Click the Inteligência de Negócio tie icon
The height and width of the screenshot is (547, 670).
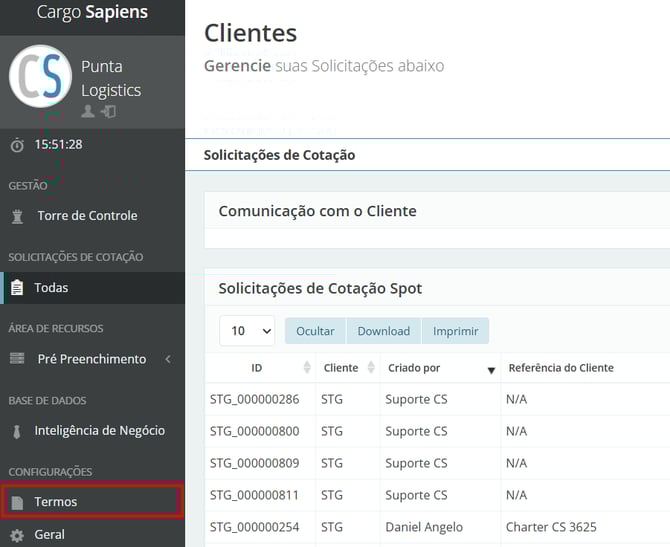point(17,431)
